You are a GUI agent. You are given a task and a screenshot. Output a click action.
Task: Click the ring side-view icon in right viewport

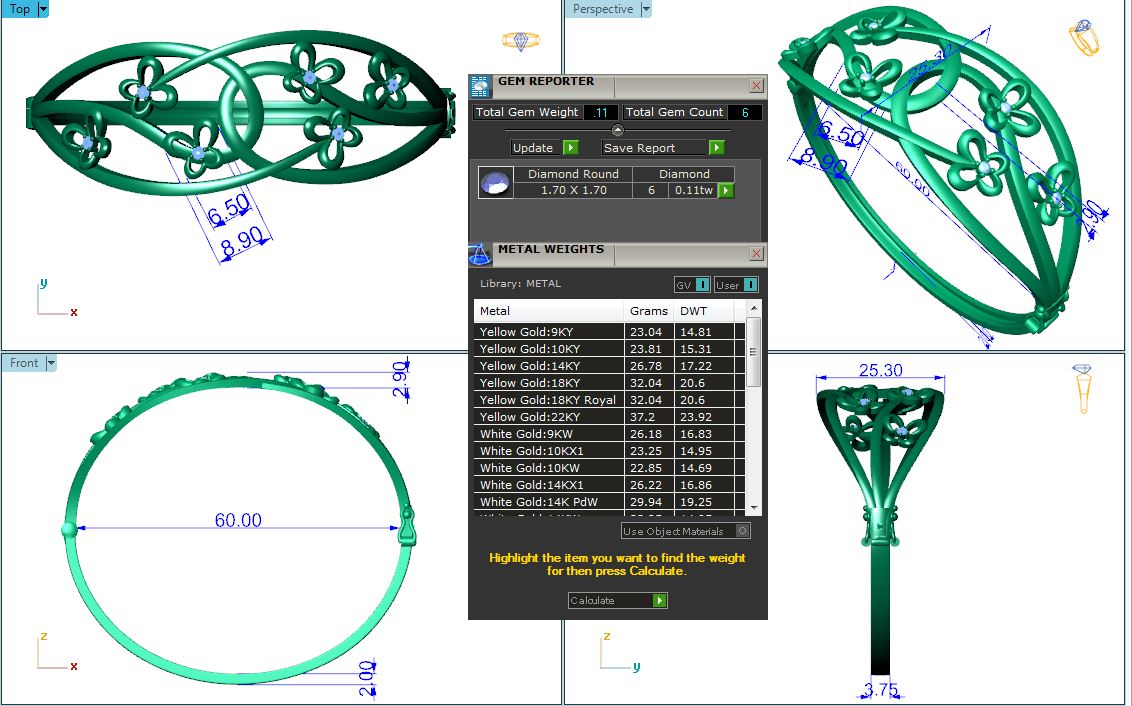pos(1084,388)
